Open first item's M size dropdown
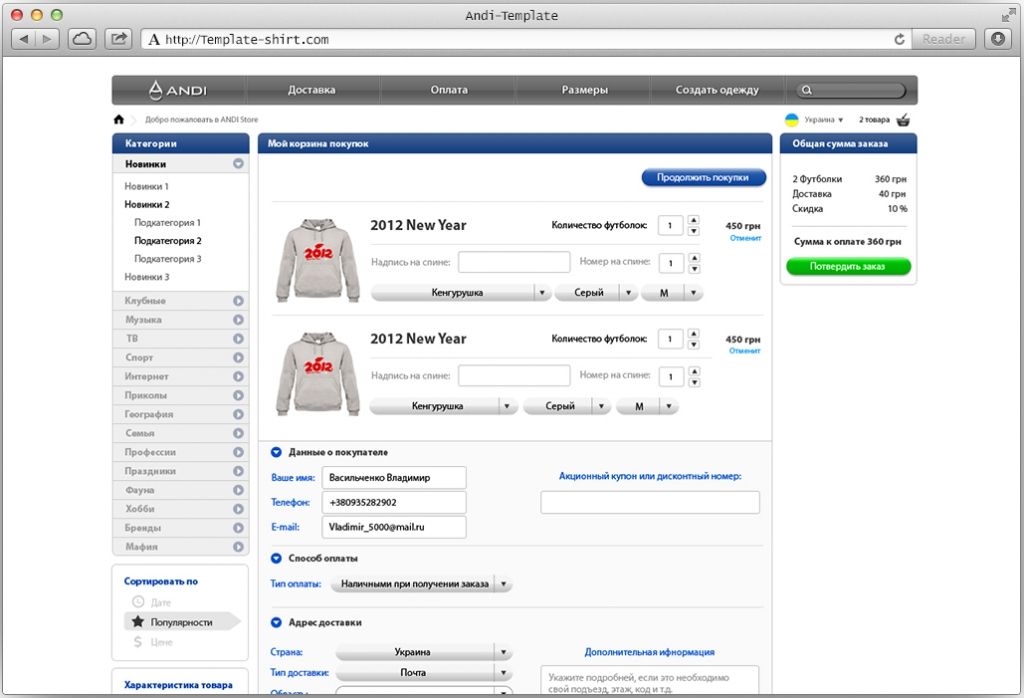The height and width of the screenshot is (698, 1024). [x=672, y=293]
